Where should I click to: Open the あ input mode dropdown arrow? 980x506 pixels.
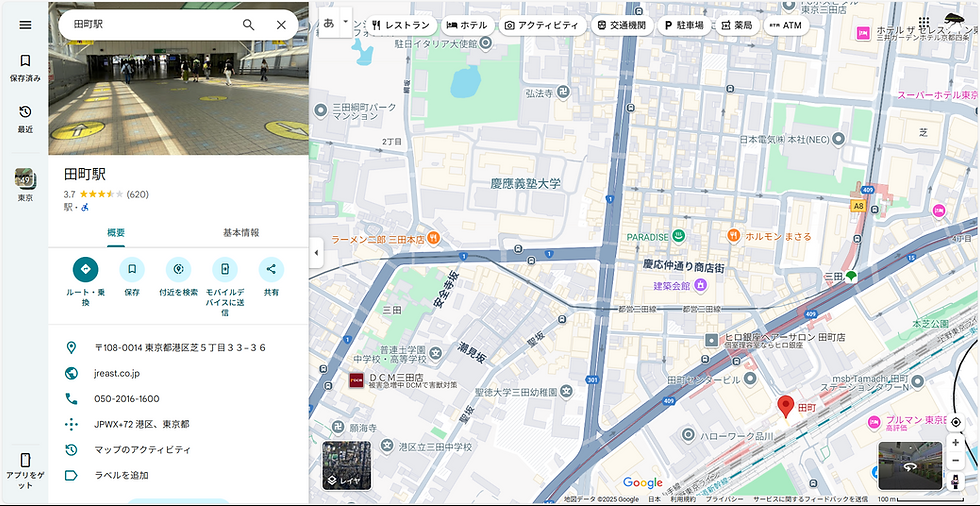(345, 22)
